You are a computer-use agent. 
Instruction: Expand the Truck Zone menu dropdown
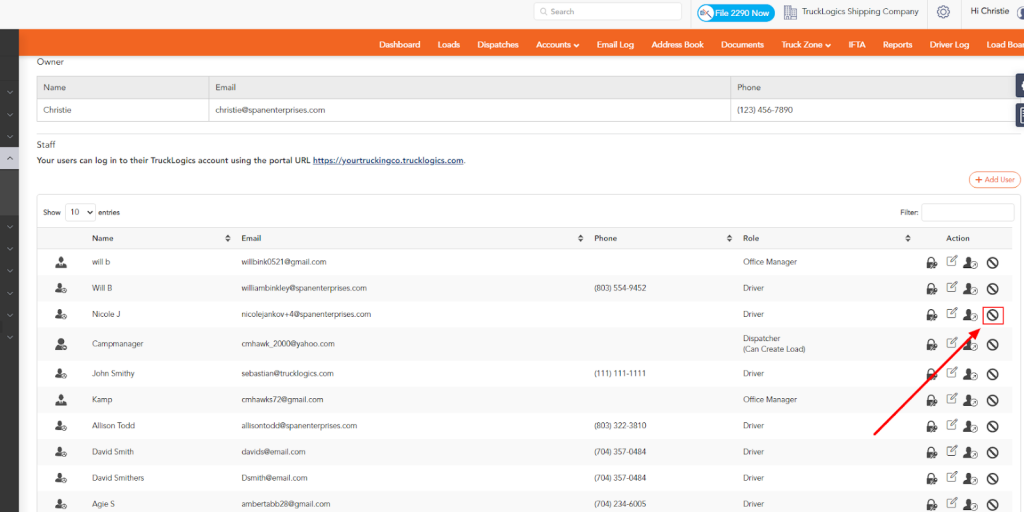pyautogui.click(x=806, y=45)
